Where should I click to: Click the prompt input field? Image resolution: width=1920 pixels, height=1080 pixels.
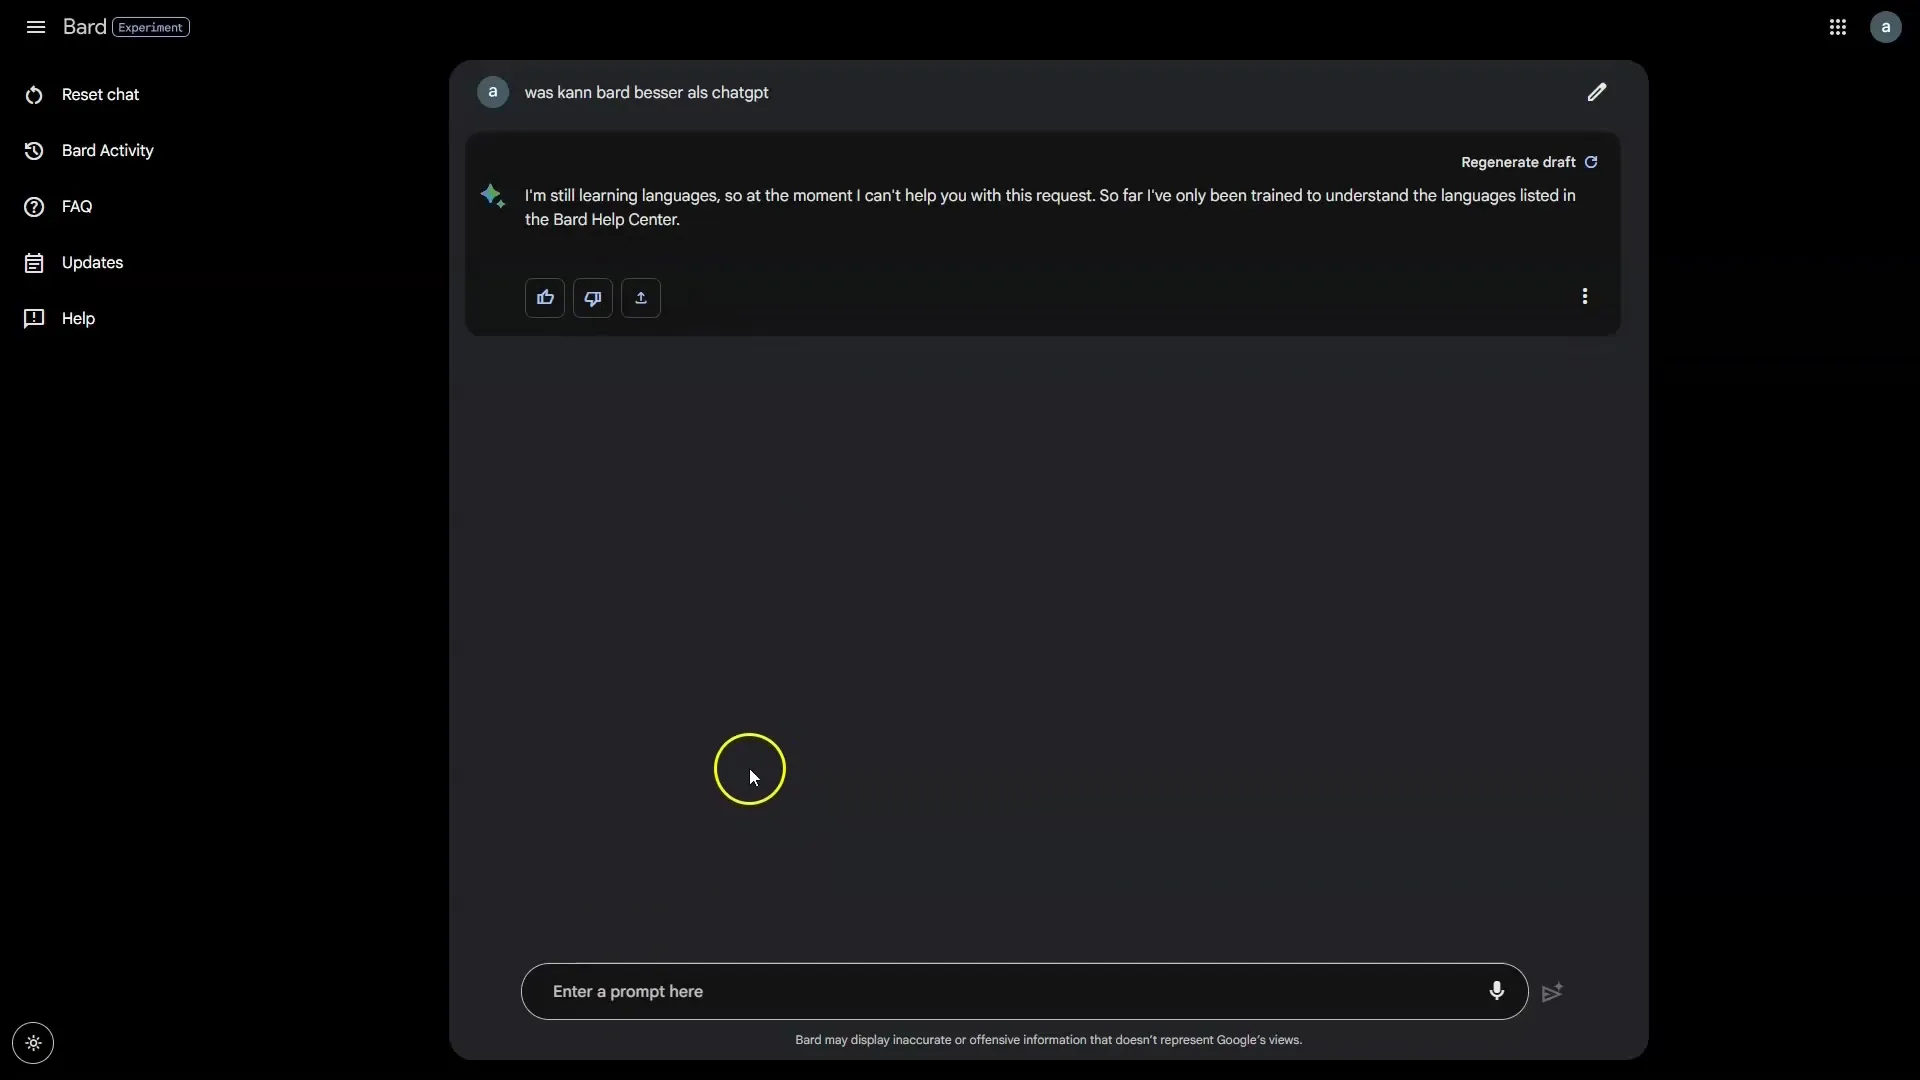1026,990
